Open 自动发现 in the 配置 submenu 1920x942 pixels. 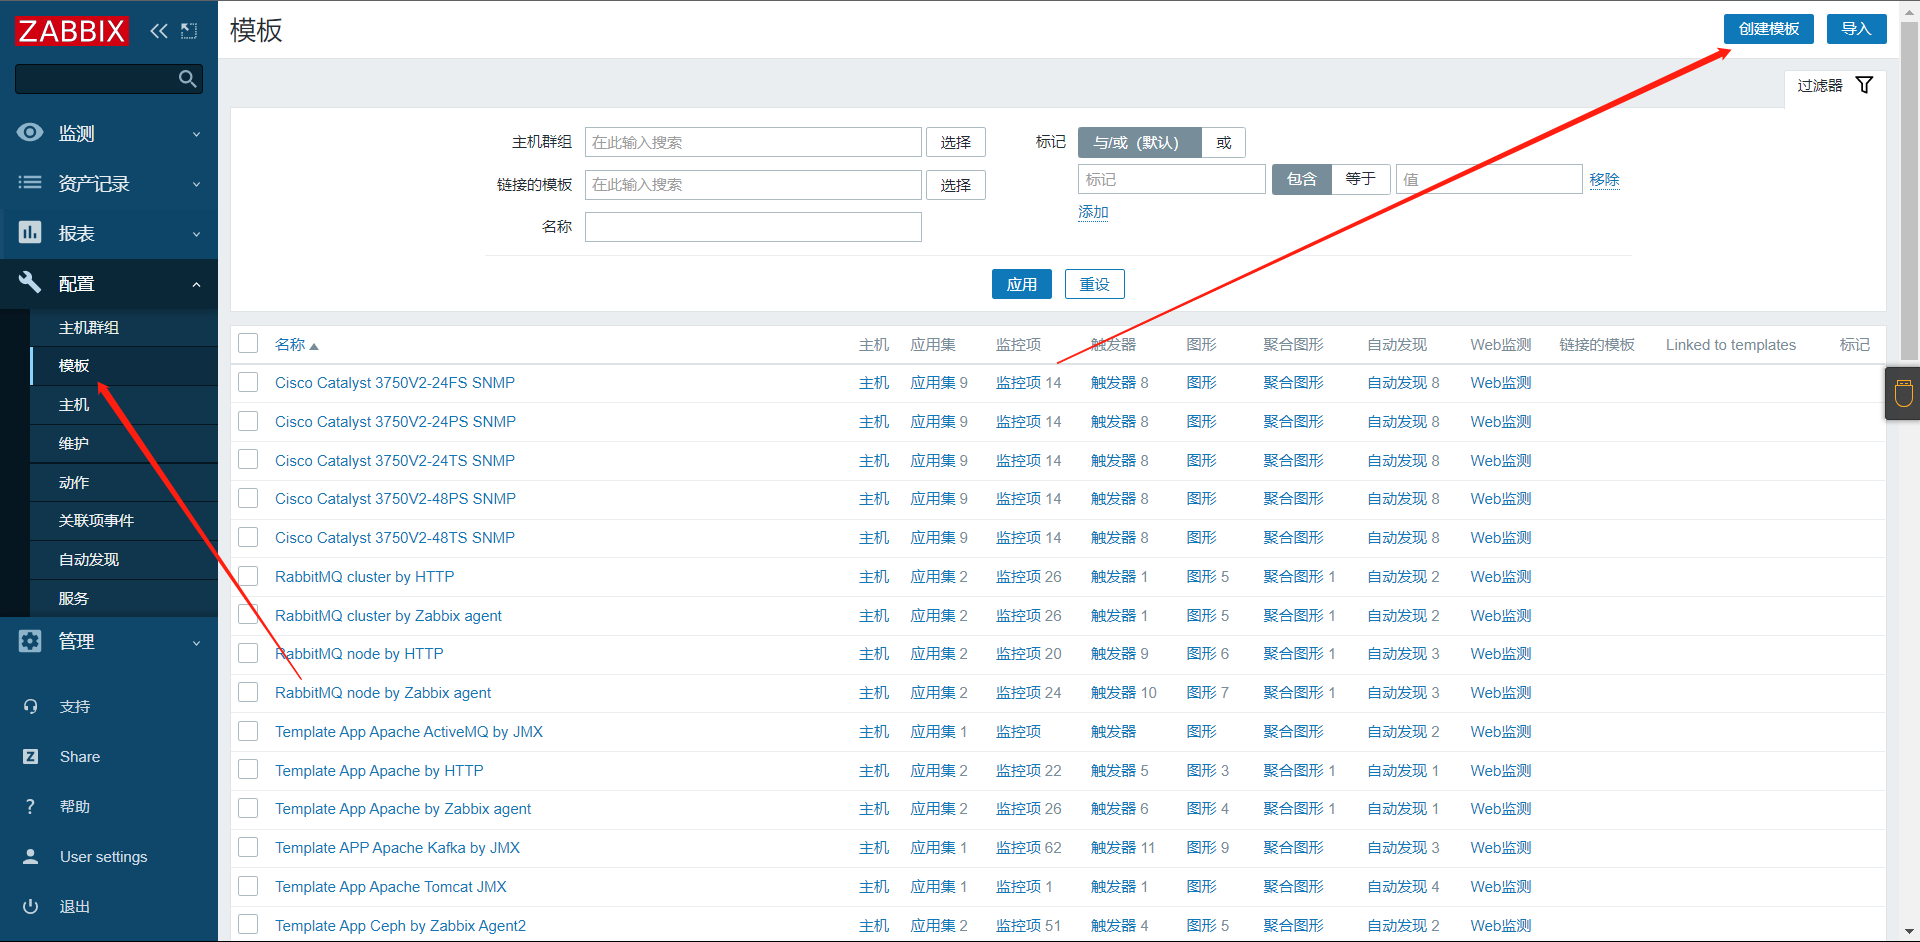click(x=124, y=560)
